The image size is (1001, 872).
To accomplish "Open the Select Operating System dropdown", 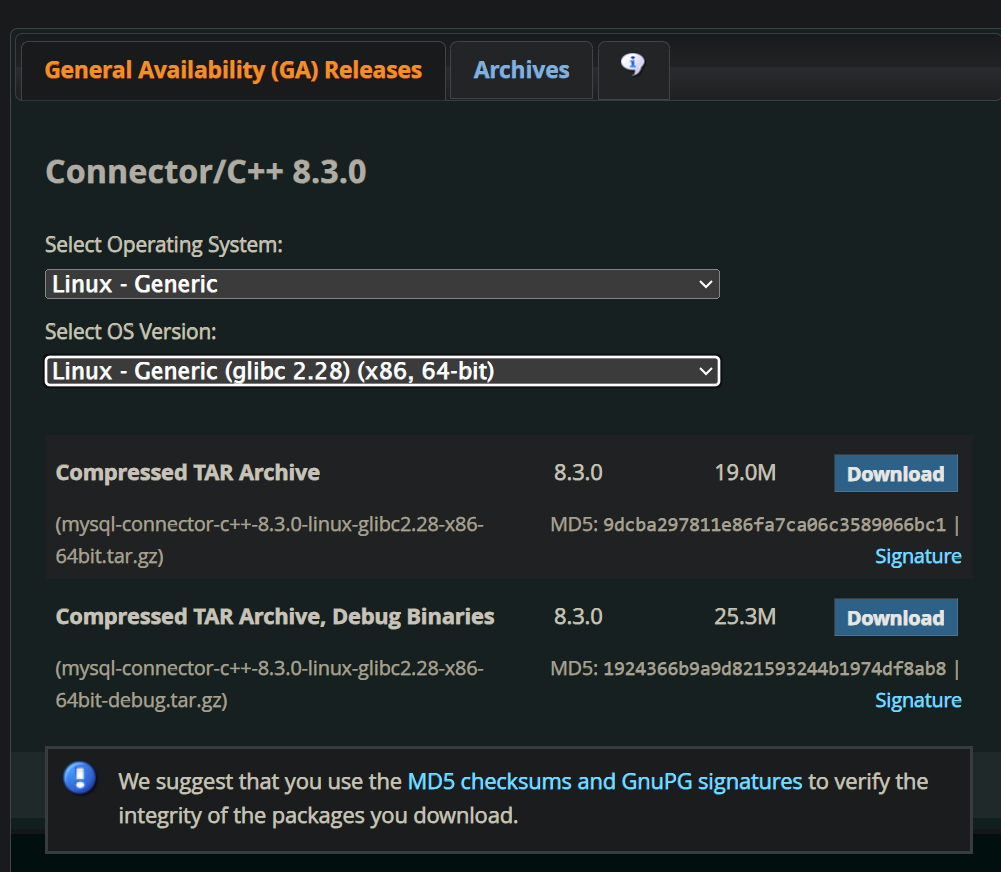I will pyautogui.click(x=382, y=284).
